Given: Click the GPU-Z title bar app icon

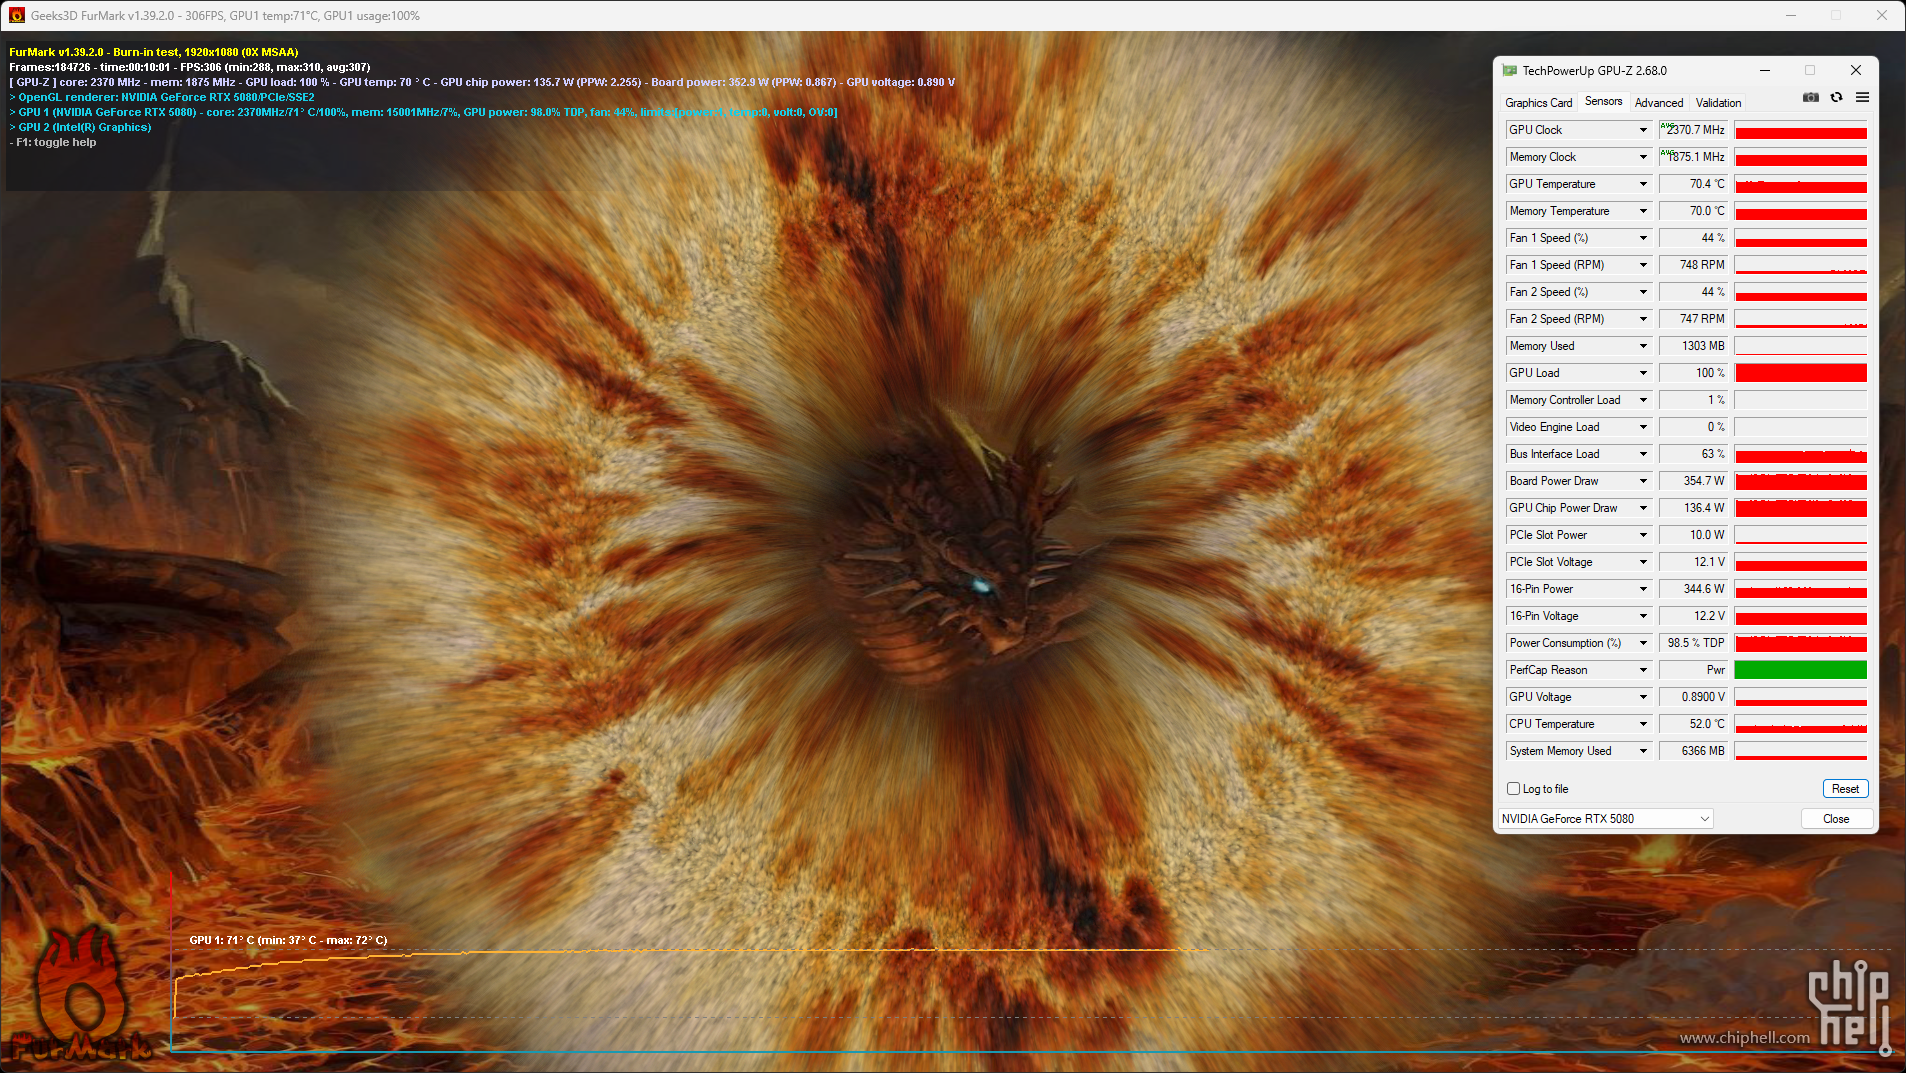Looking at the screenshot, I should pyautogui.click(x=1509, y=70).
